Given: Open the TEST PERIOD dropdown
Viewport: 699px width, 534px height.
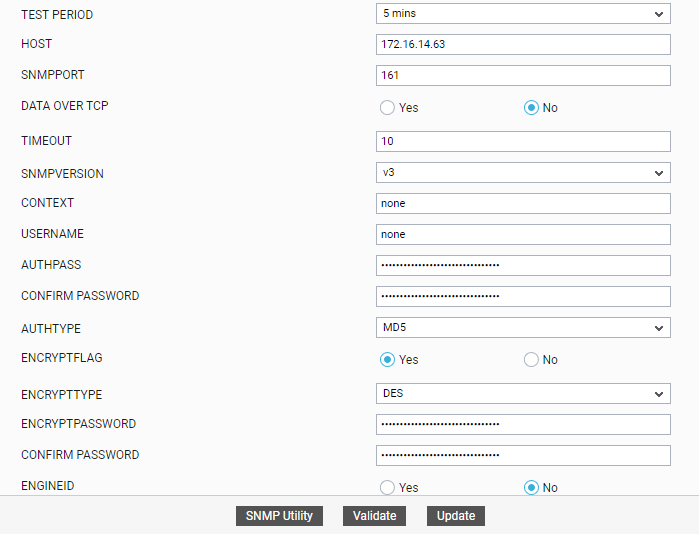Looking at the screenshot, I should coord(523,14).
